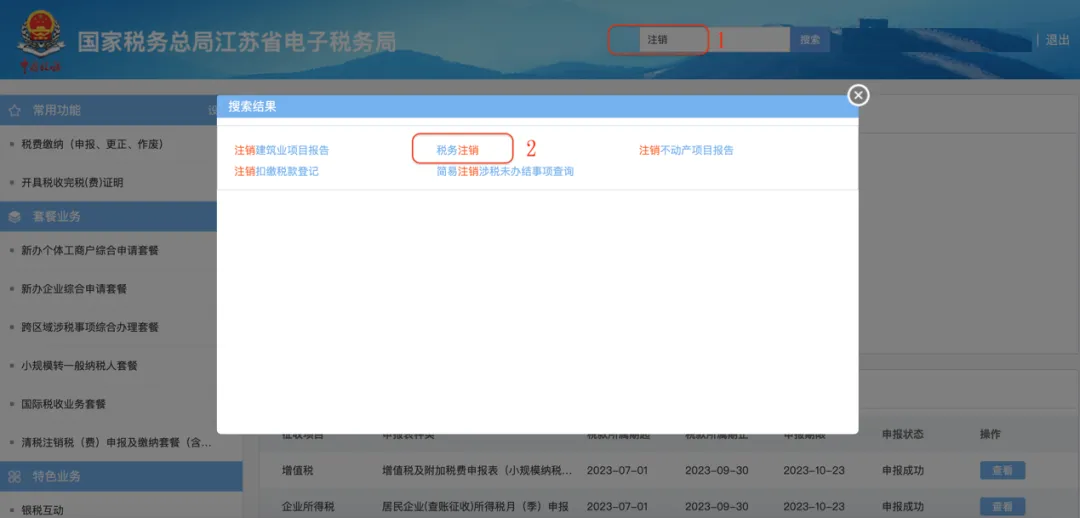The height and width of the screenshot is (518, 1080).
Task: Open the 税务注销 search result
Action: pyautogui.click(x=457, y=150)
